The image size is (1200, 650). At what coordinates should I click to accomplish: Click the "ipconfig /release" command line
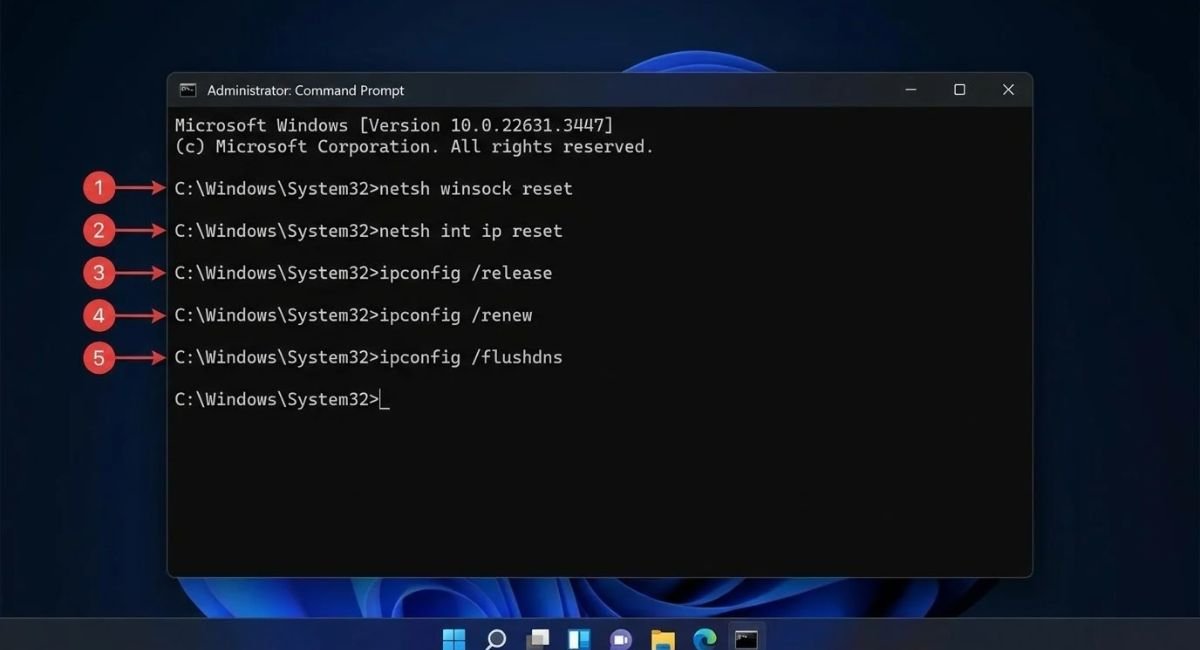pyautogui.click(x=364, y=273)
